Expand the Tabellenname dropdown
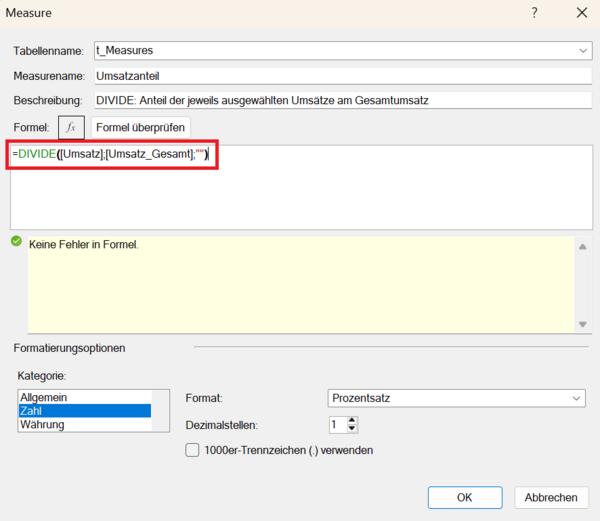Image resolution: width=600 pixels, height=521 pixels. tap(582, 51)
